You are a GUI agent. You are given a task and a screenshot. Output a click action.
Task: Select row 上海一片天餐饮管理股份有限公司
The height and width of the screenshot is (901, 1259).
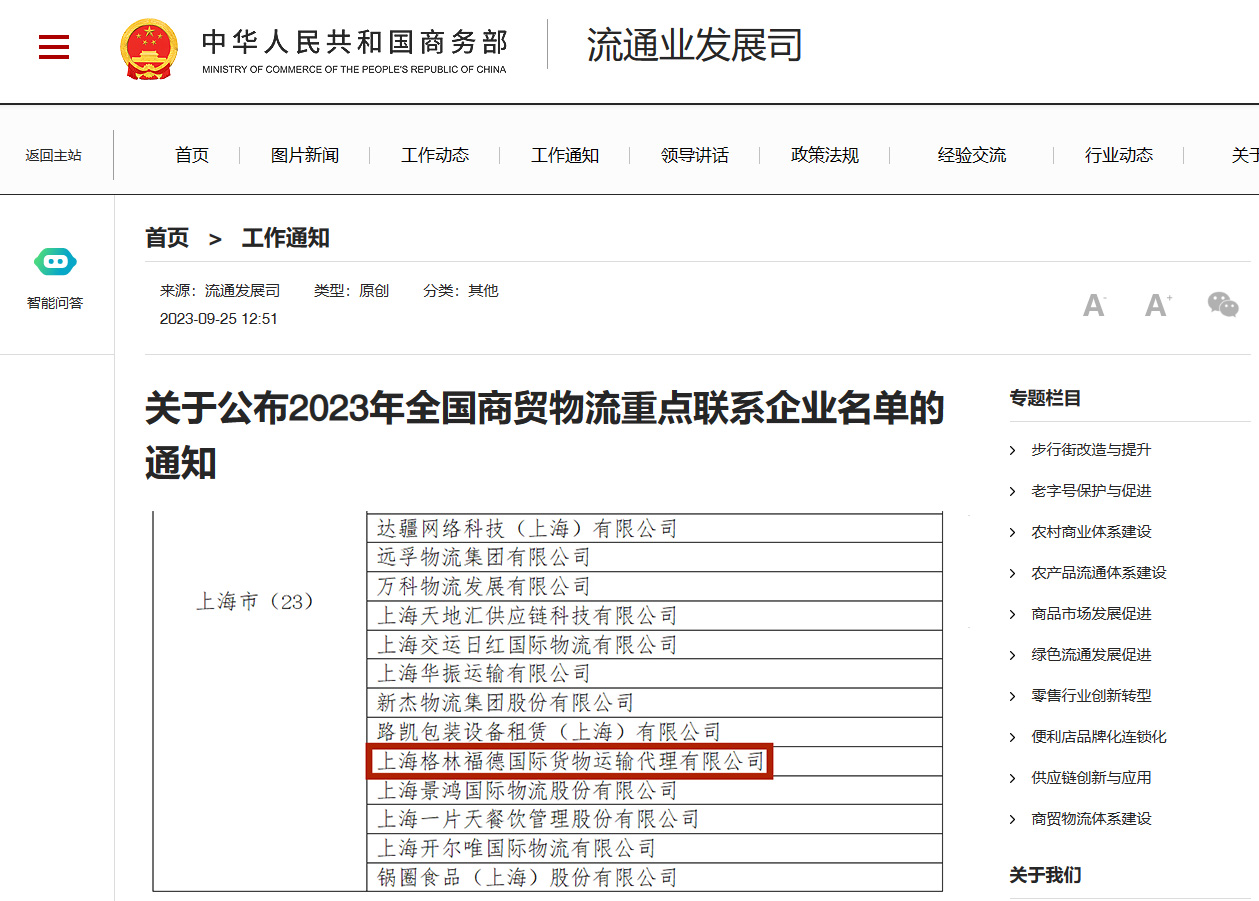click(654, 819)
